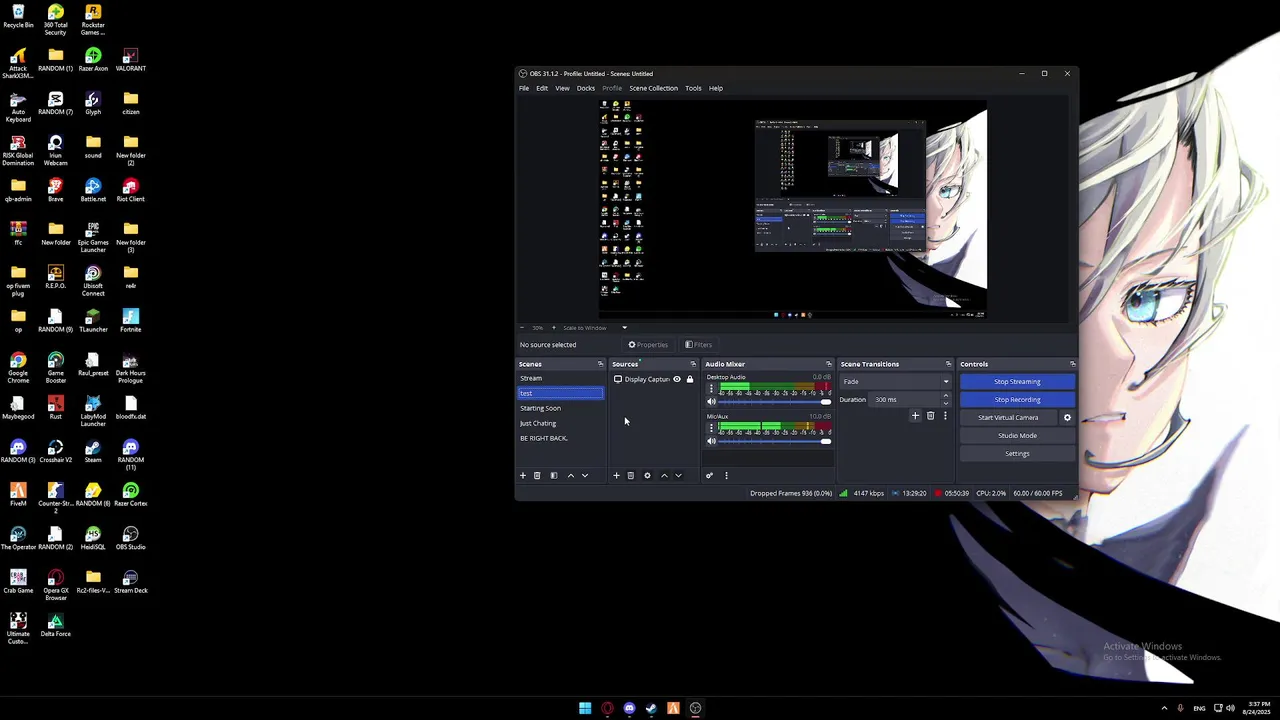Open Desktop Audio three-dot options
This screenshot has width=1280, height=720.
click(711, 388)
